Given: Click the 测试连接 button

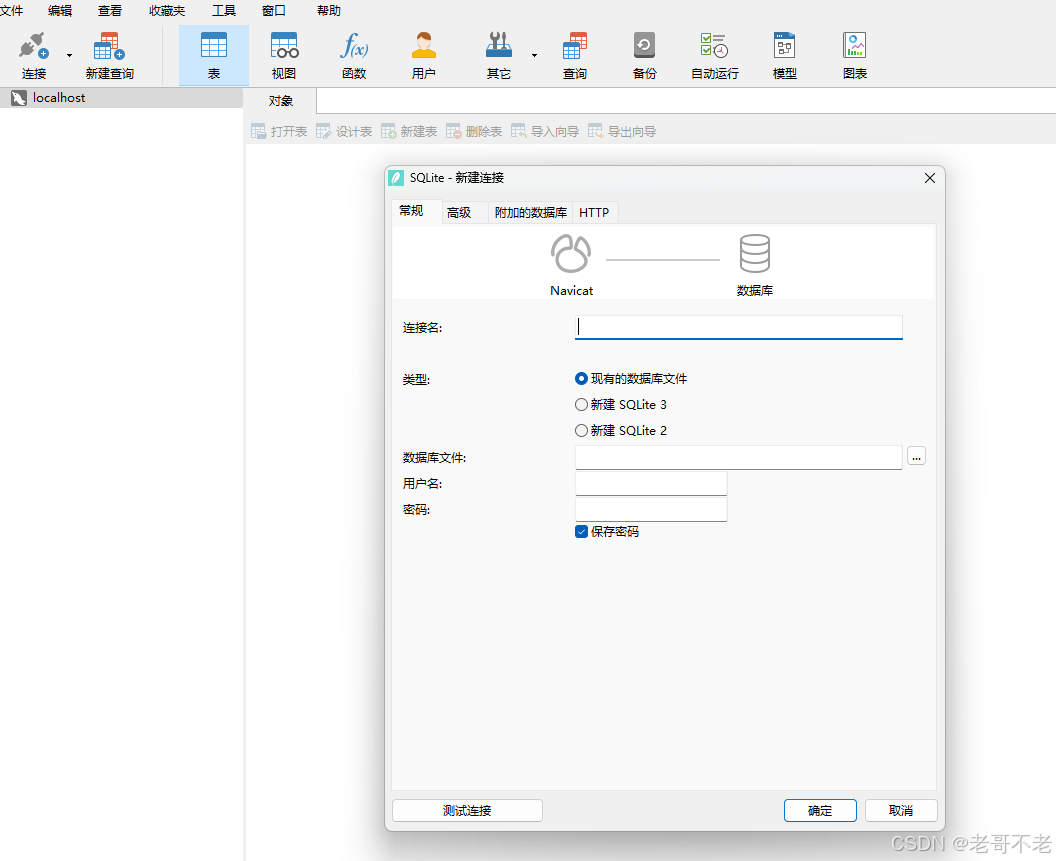Looking at the screenshot, I should click(x=467, y=810).
